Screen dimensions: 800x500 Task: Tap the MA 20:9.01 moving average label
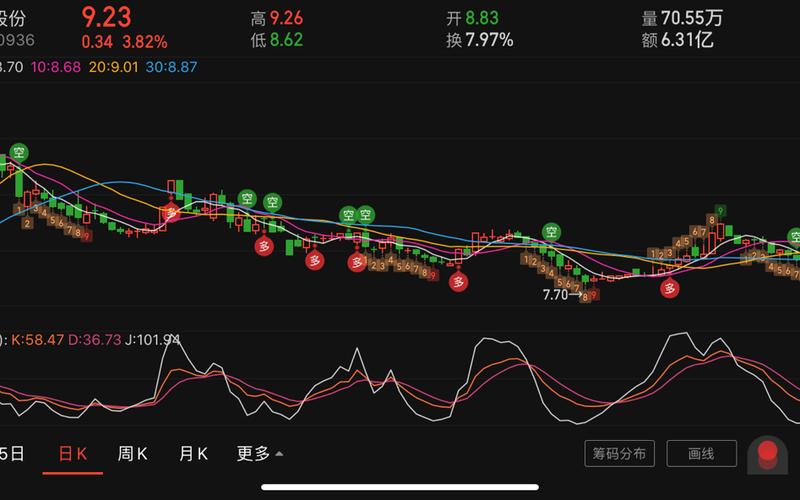[x=113, y=67]
